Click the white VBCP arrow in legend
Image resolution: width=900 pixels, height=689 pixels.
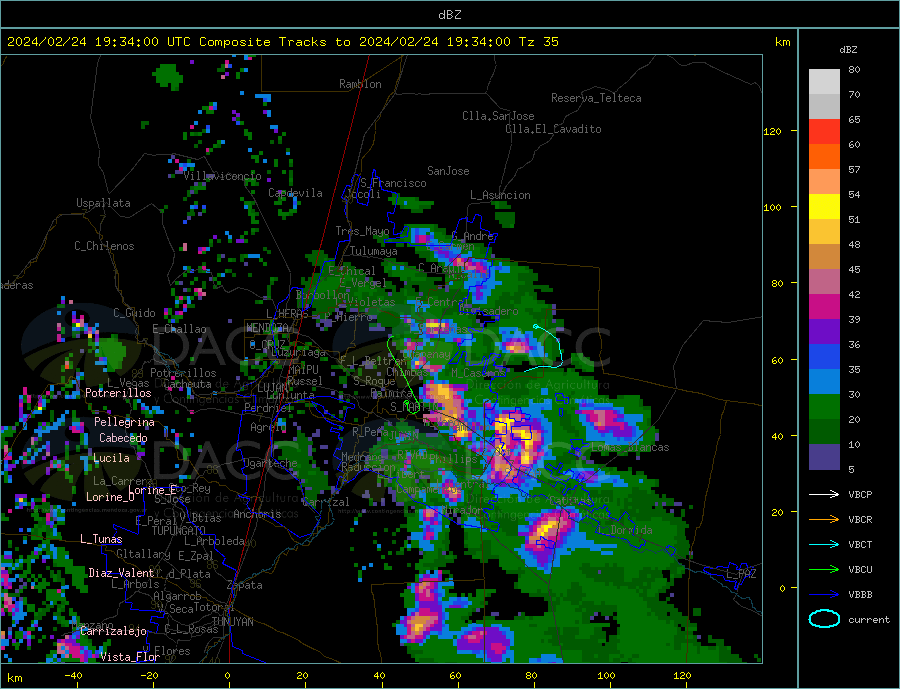click(x=824, y=494)
